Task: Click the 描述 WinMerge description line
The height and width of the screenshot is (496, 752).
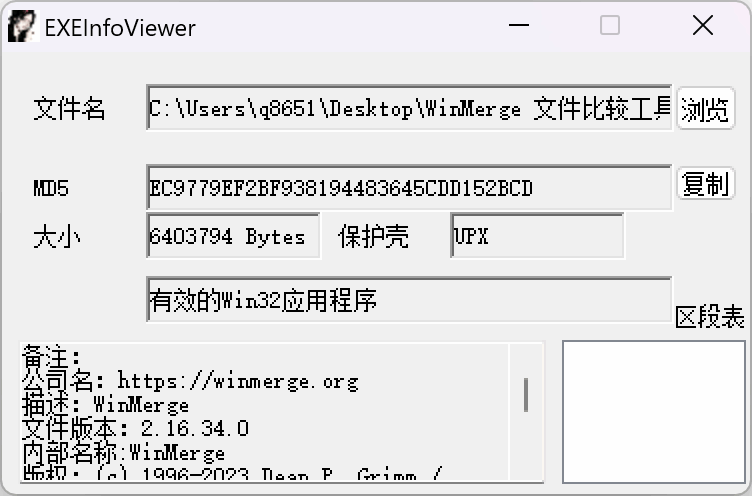Action: pos(106,405)
